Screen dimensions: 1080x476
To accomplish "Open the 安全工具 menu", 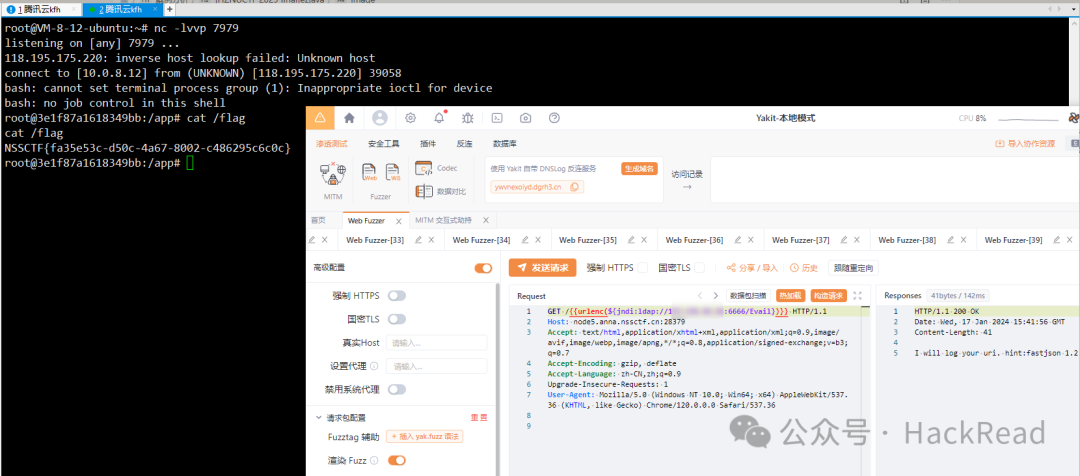I will click(384, 144).
